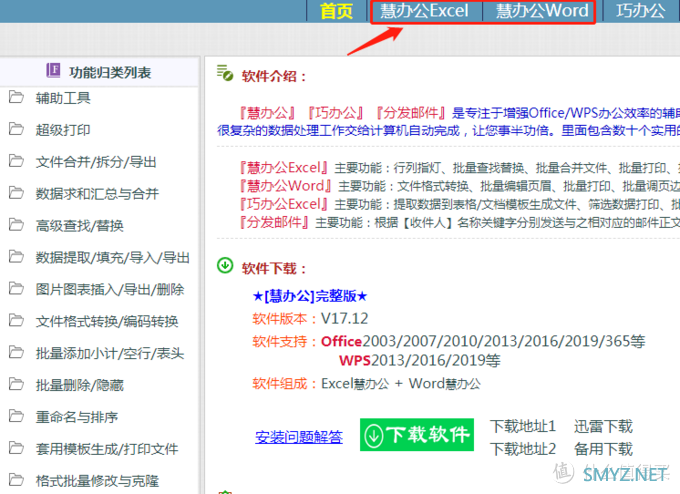Open 图片图表插入/导出/删除 category
This screenshot has height=494, width=680.
[110, 289]
